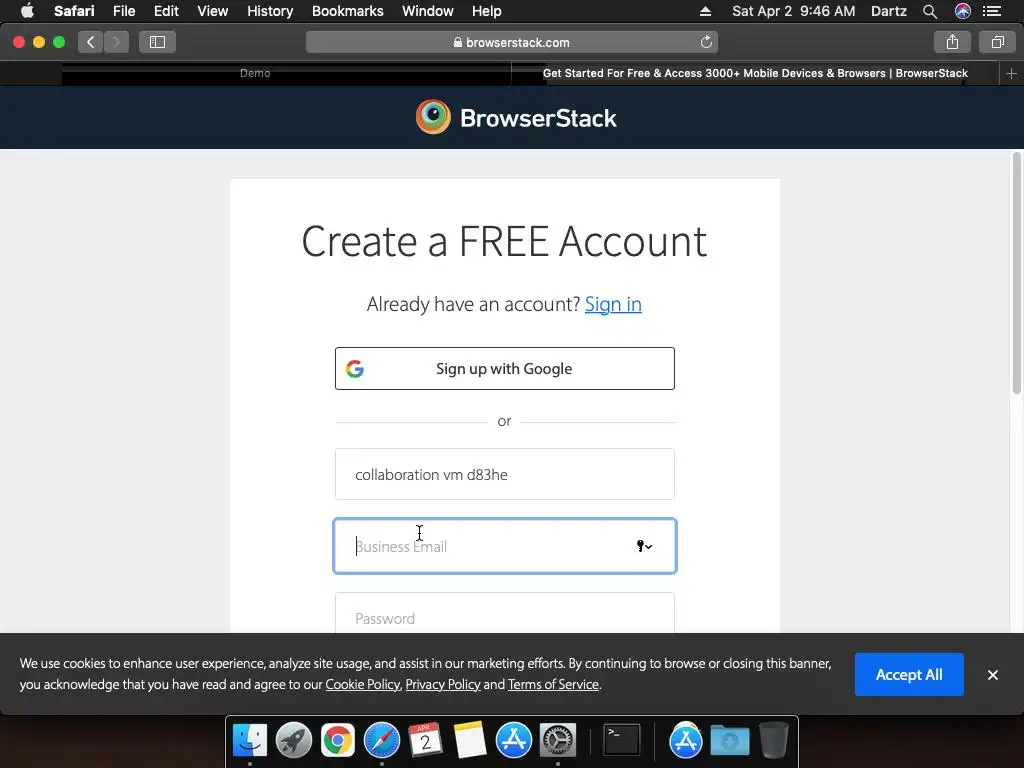This screenshot has width=1024, height=768.
Task: Open App Store icon left of System Preferences
Action: tap(514, 741)
